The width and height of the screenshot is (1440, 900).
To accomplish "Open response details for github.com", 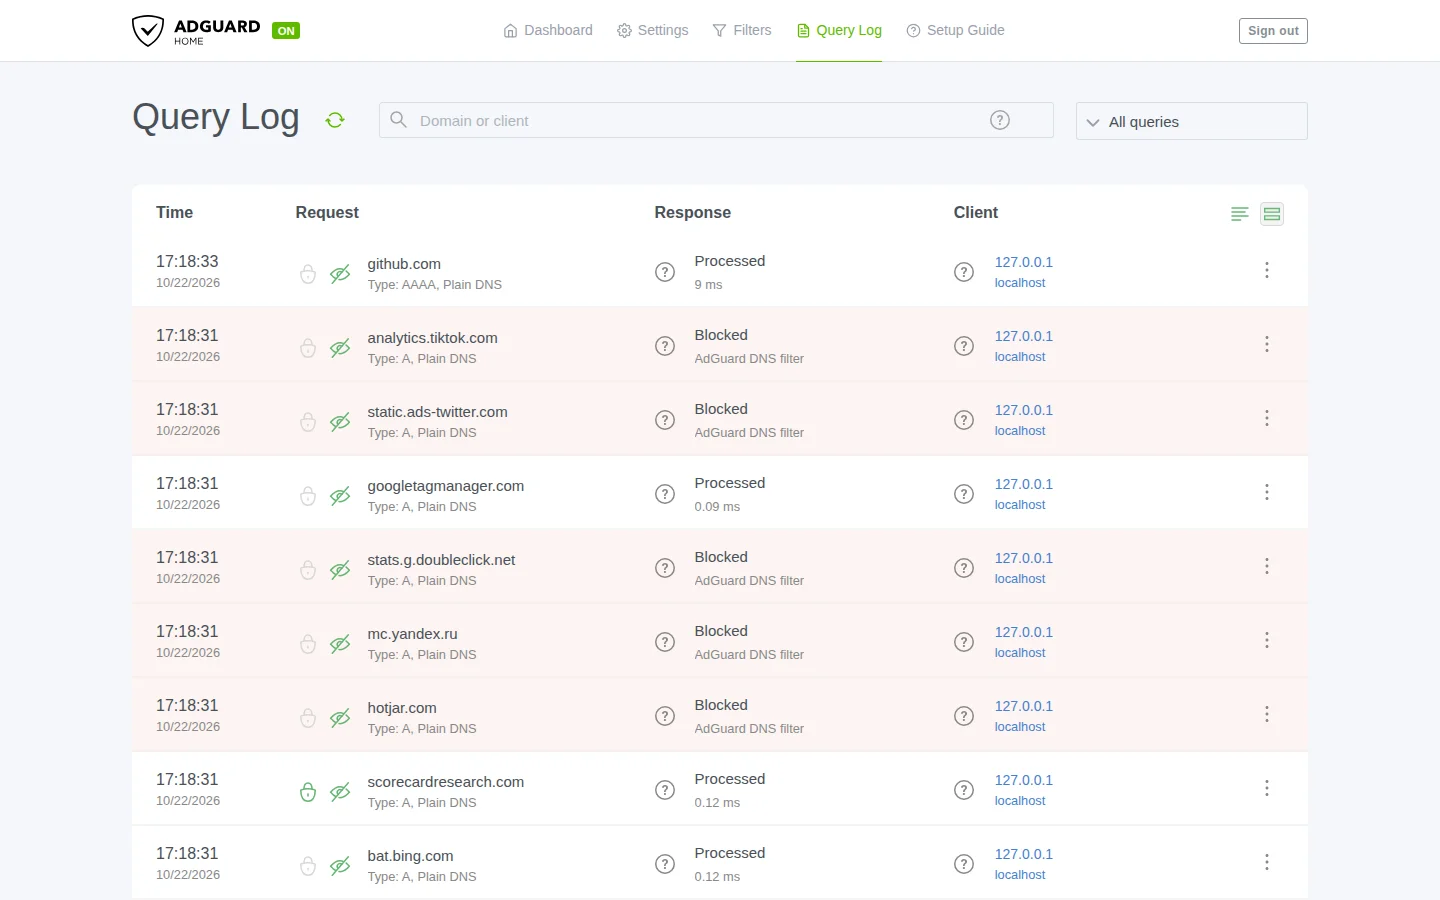I will tap(665, 272).
